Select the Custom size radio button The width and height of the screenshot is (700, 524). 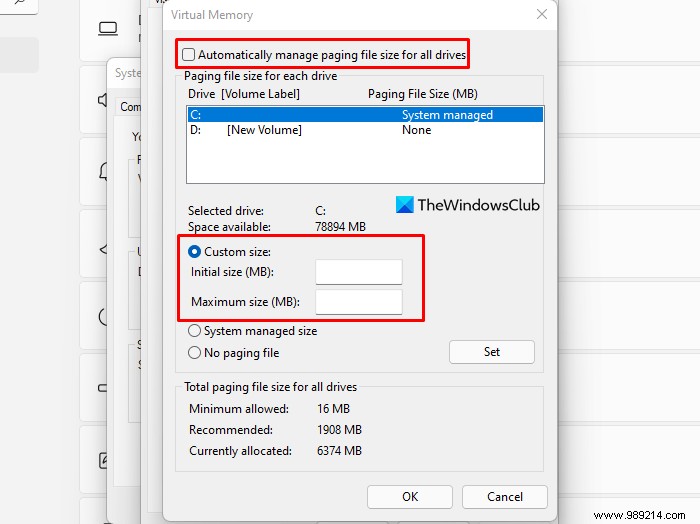click(194, 252)
